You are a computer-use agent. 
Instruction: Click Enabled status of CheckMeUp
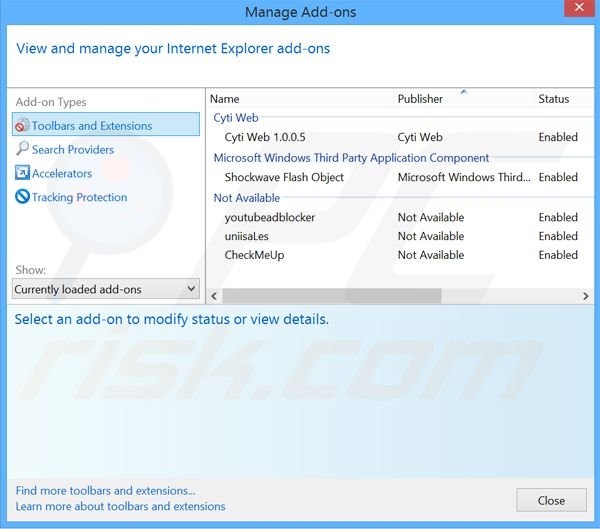(558, 255)
